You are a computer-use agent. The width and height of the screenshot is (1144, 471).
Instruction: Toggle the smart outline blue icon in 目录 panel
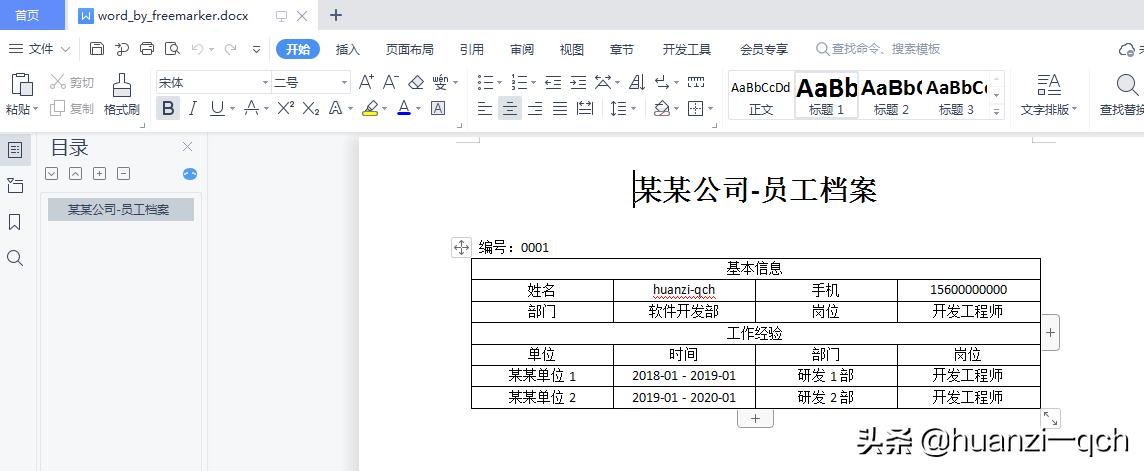pyautogui.click(x=190, y=174)
